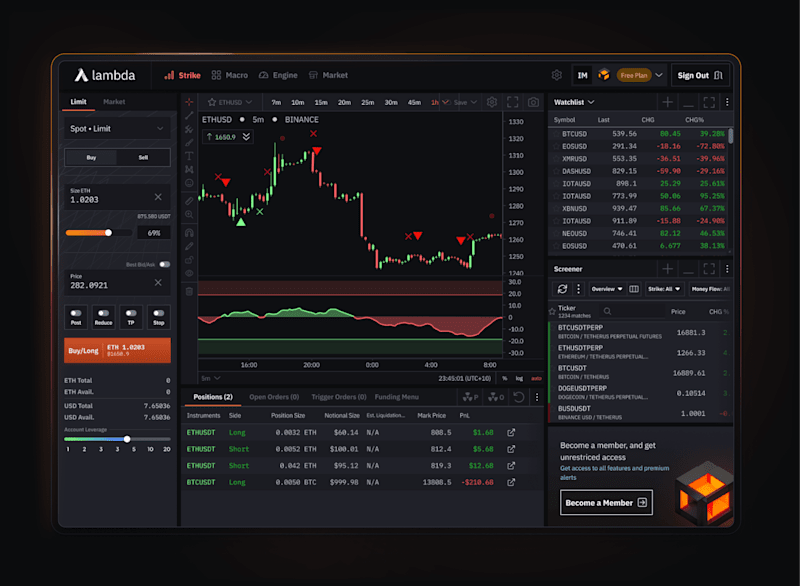This screenshot has height=586, width=800.
Task: Expand the 1650.9 price indicator chevron
Action: [246, 137]
